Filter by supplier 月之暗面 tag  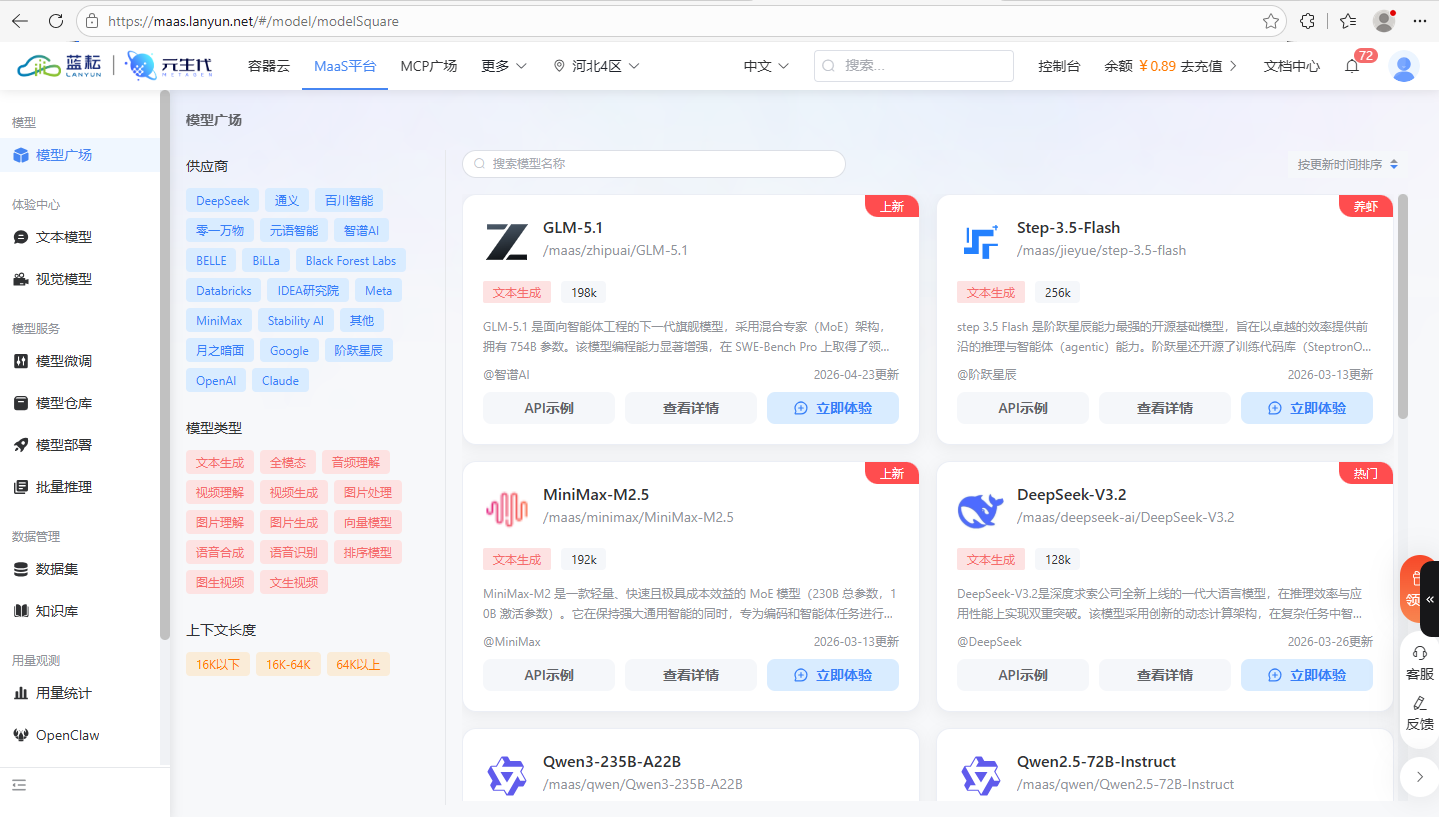[220, 351]
